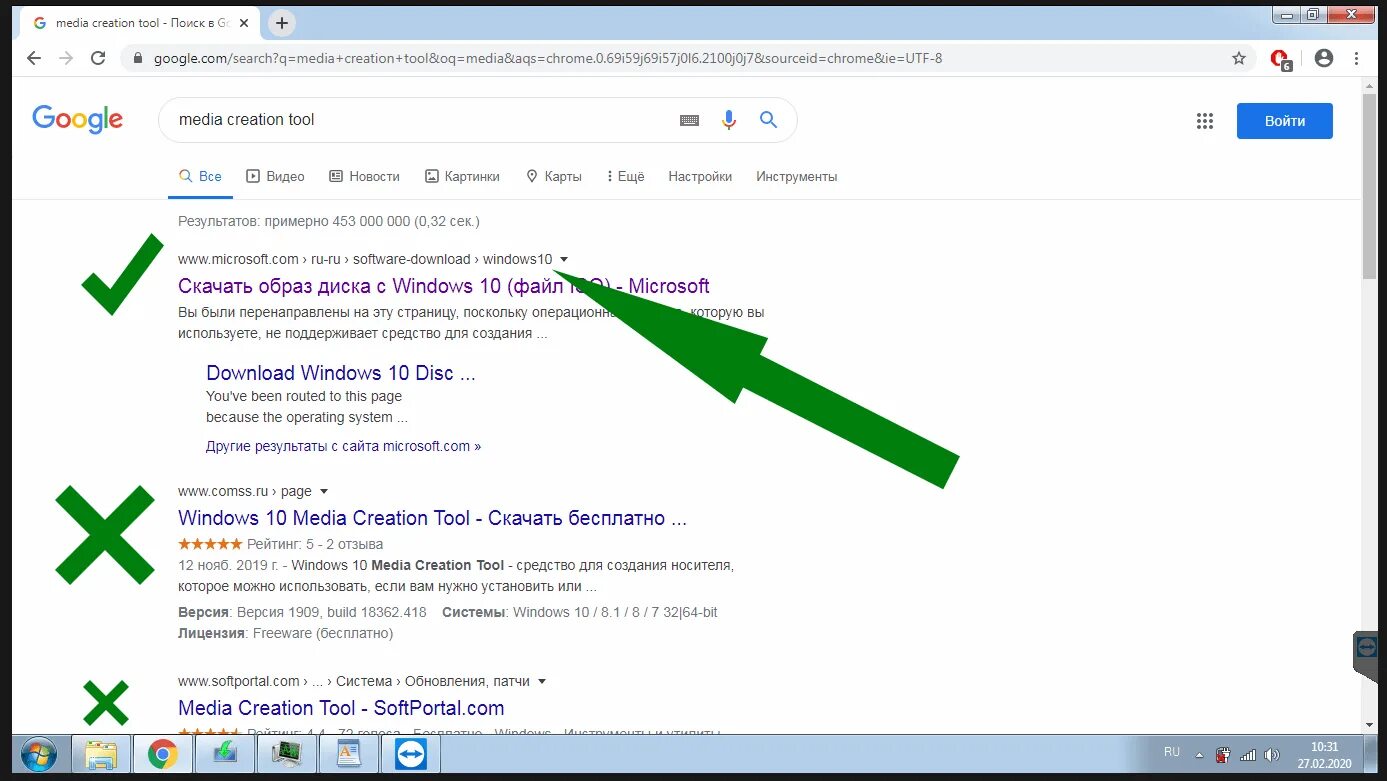Click the browser forward arrow
This screenshot has height=781, width=1387.
coord(66,58)
